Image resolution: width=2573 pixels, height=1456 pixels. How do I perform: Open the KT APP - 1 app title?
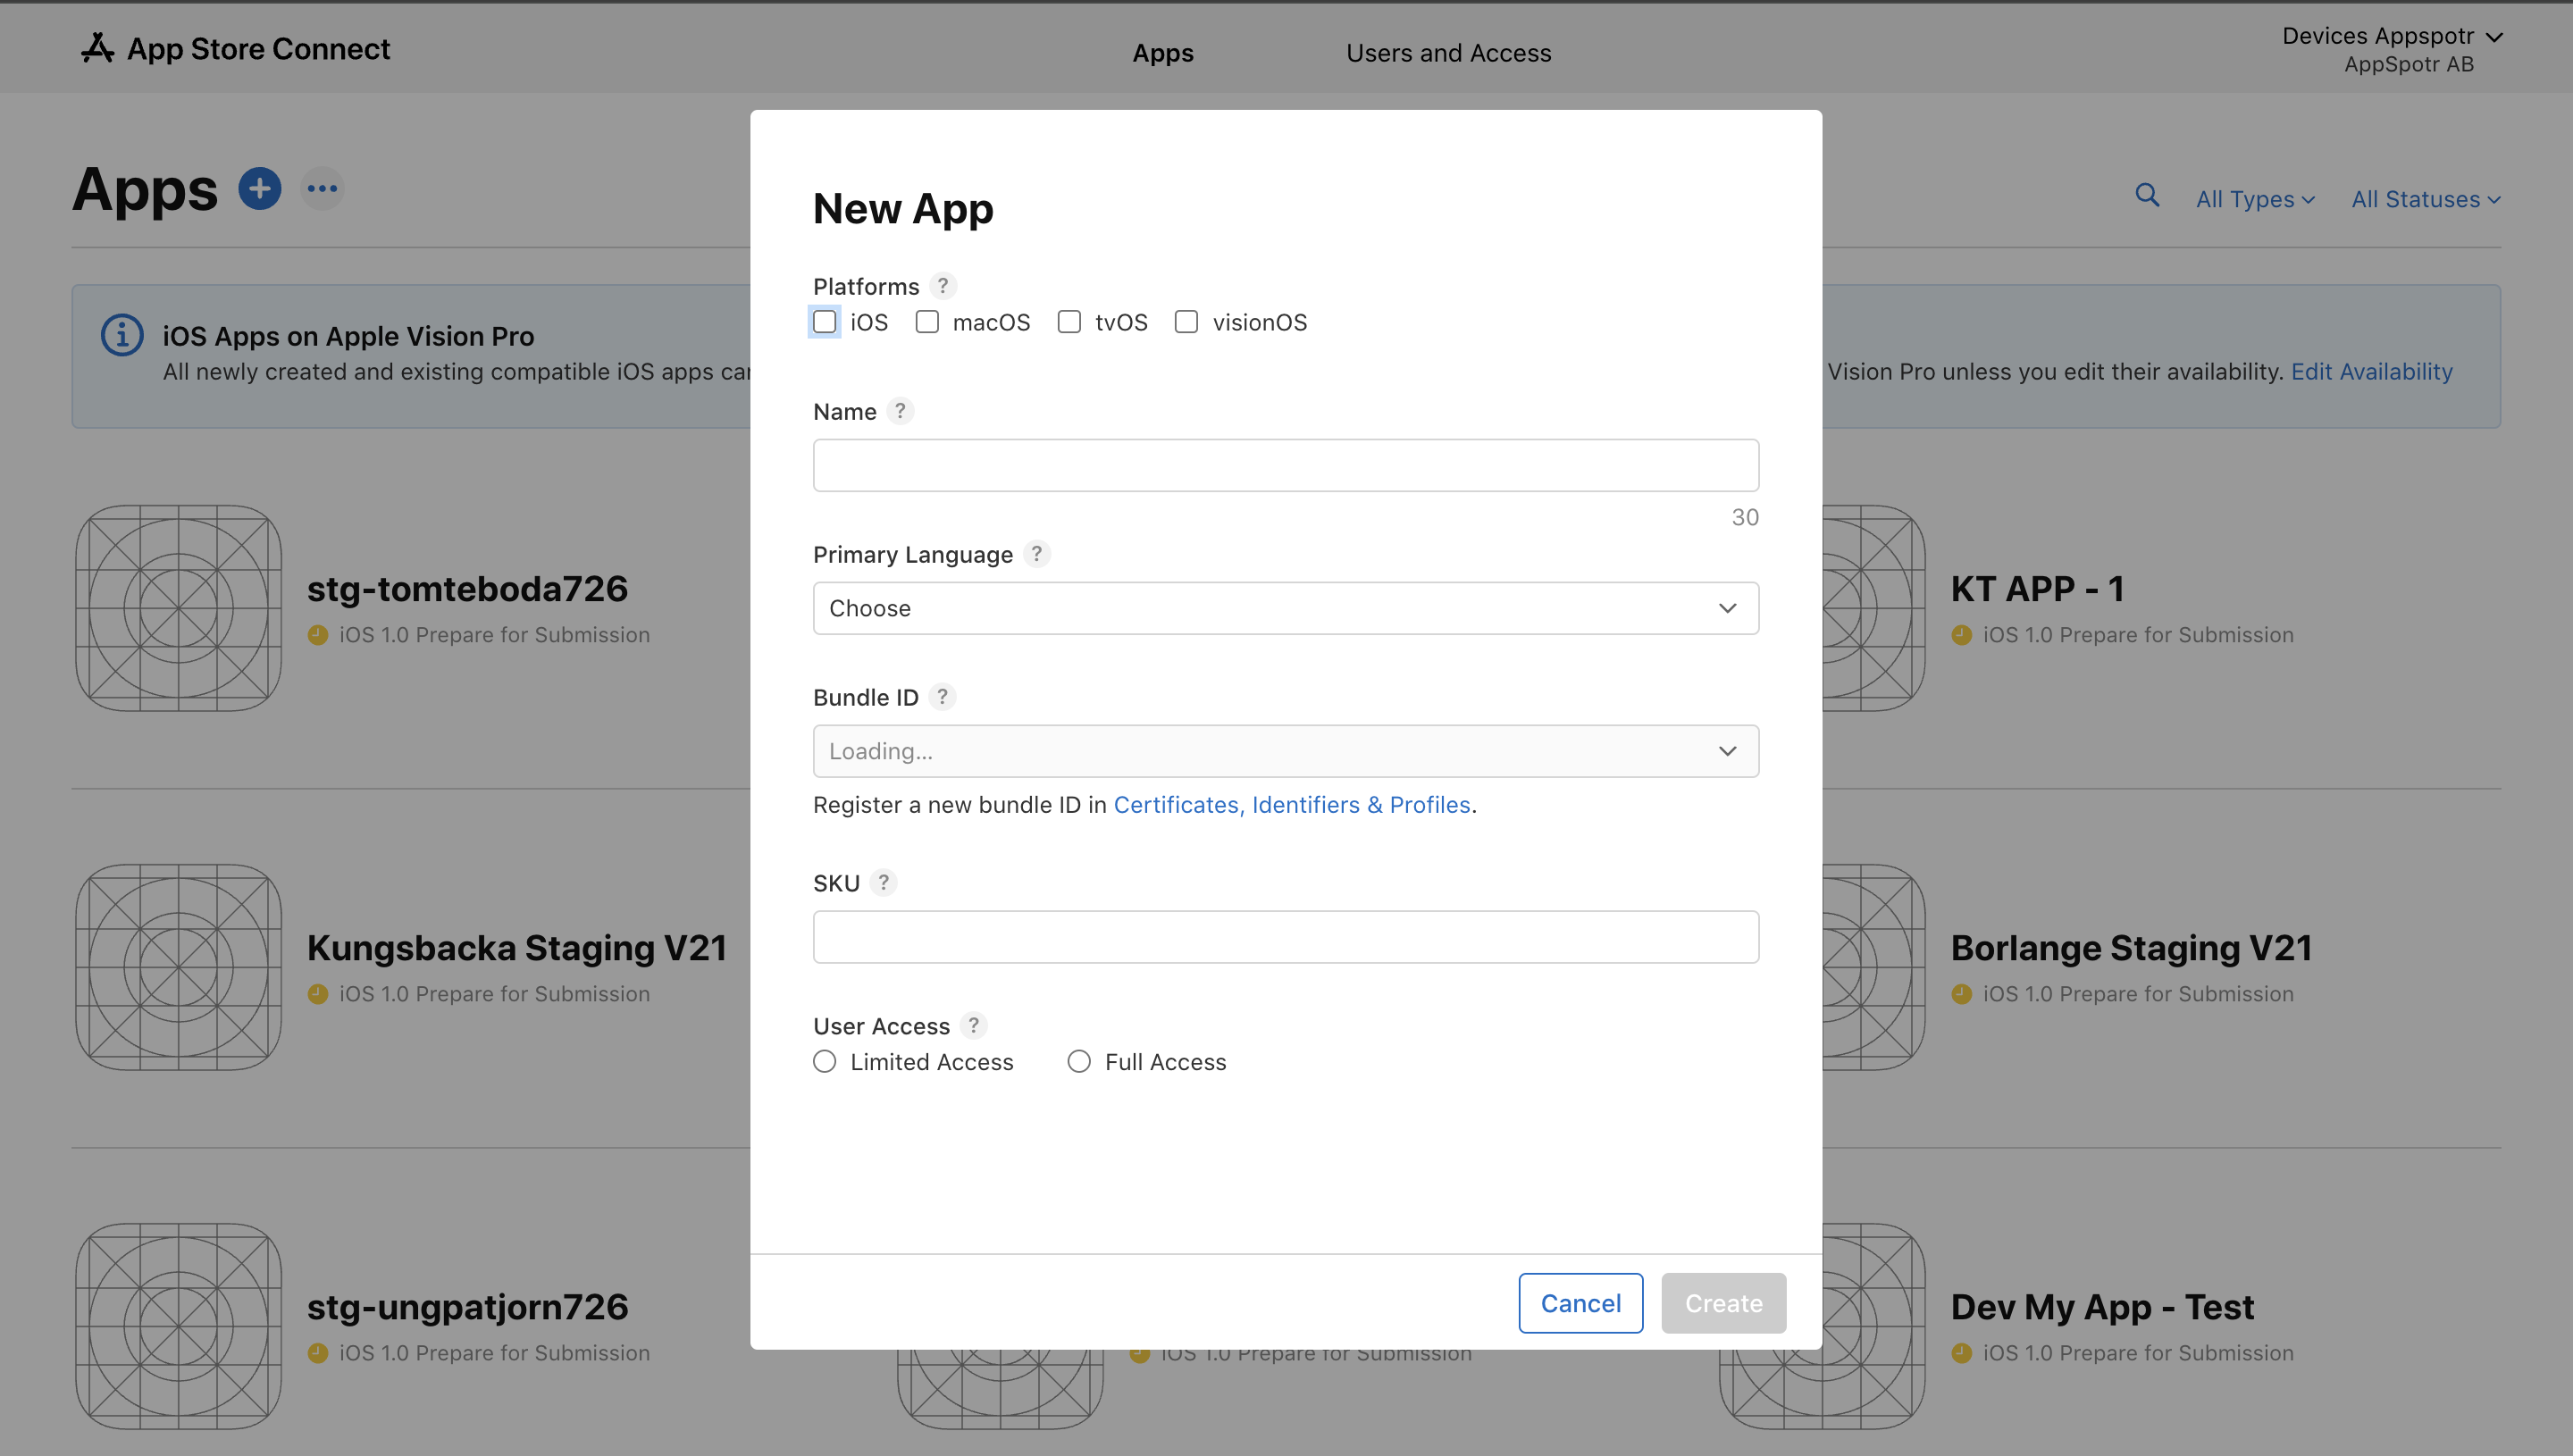coord(2038,589)
